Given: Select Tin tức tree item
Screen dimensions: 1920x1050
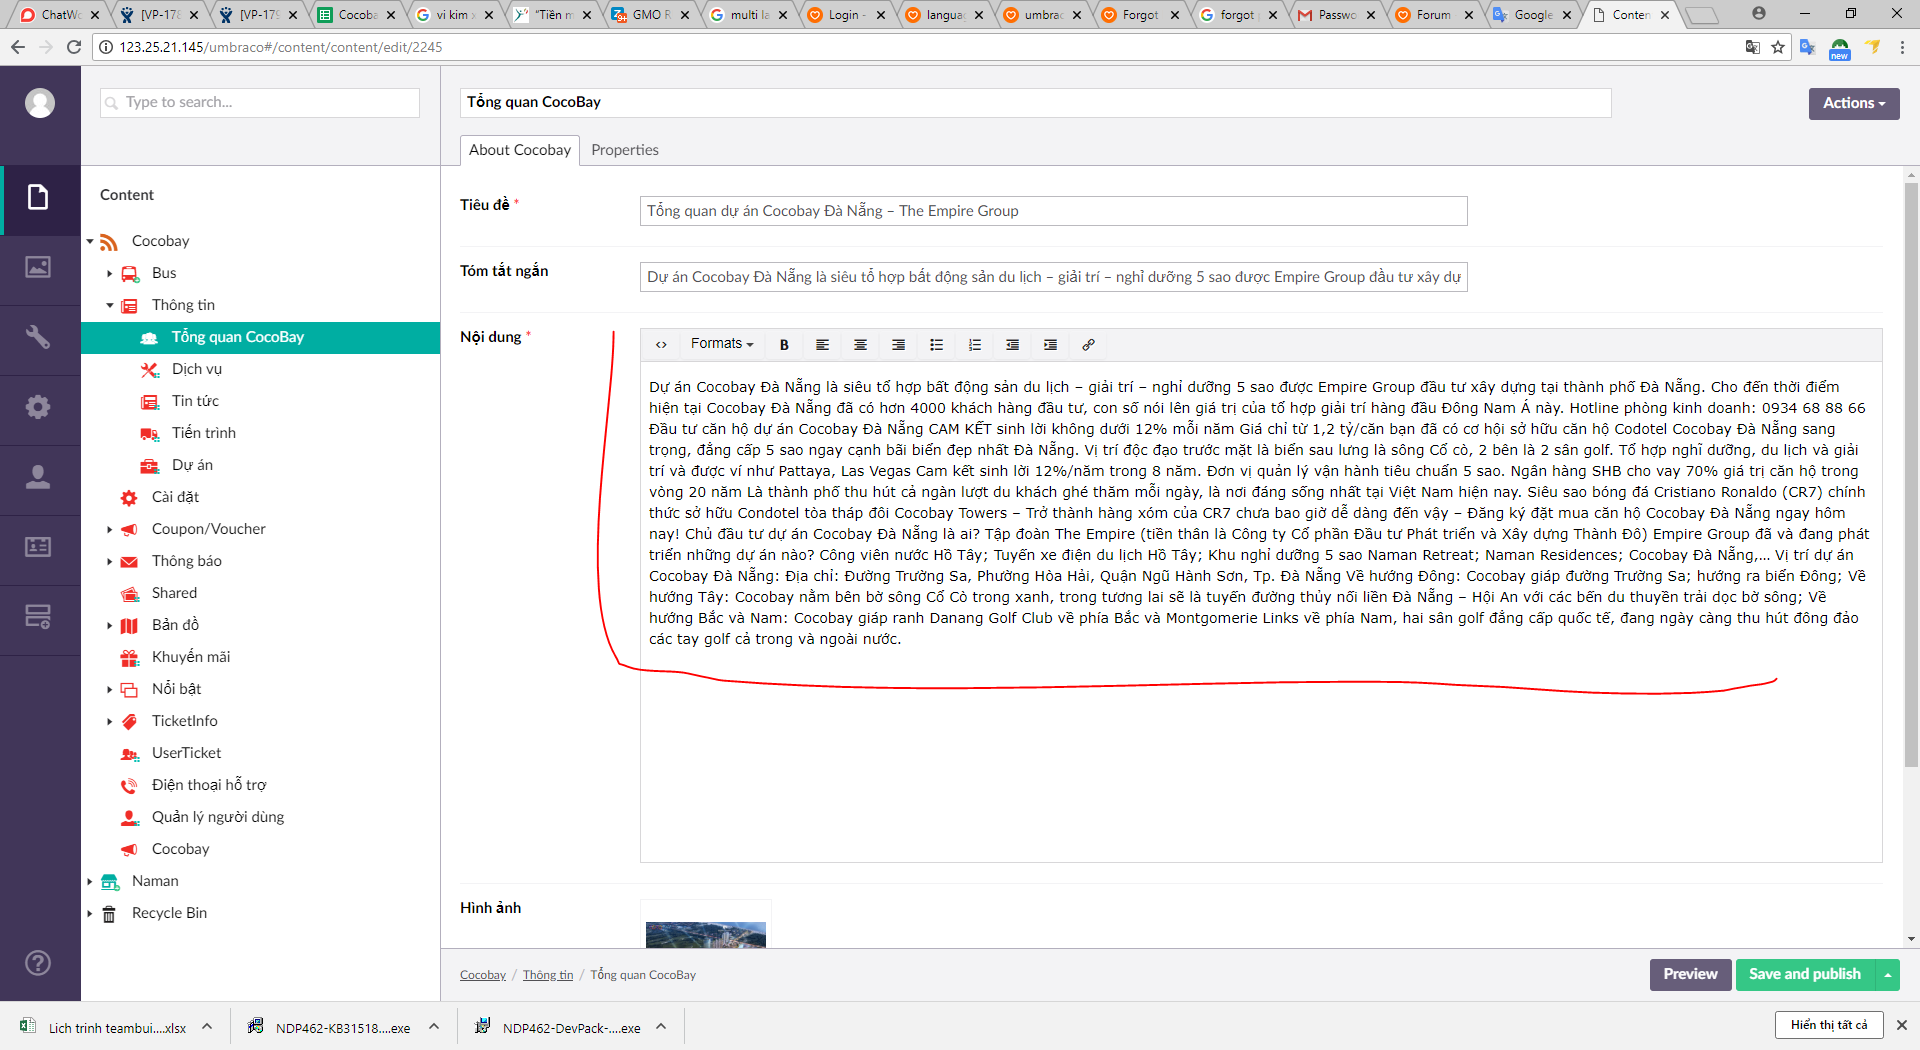Looking at the screenshot, I should coord(195,401).
